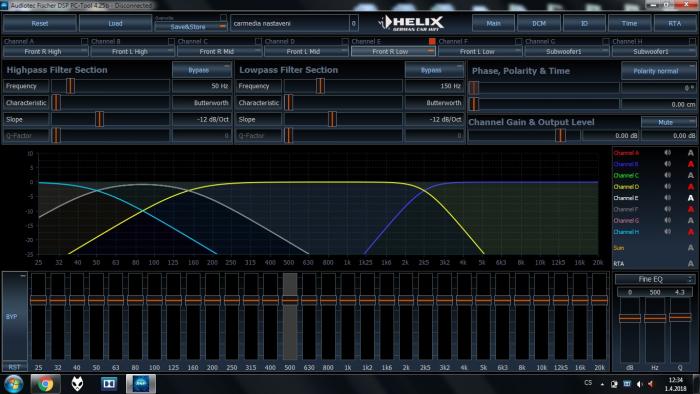
Task: Click the red A icon for Channel B
Action: point(690,164)
